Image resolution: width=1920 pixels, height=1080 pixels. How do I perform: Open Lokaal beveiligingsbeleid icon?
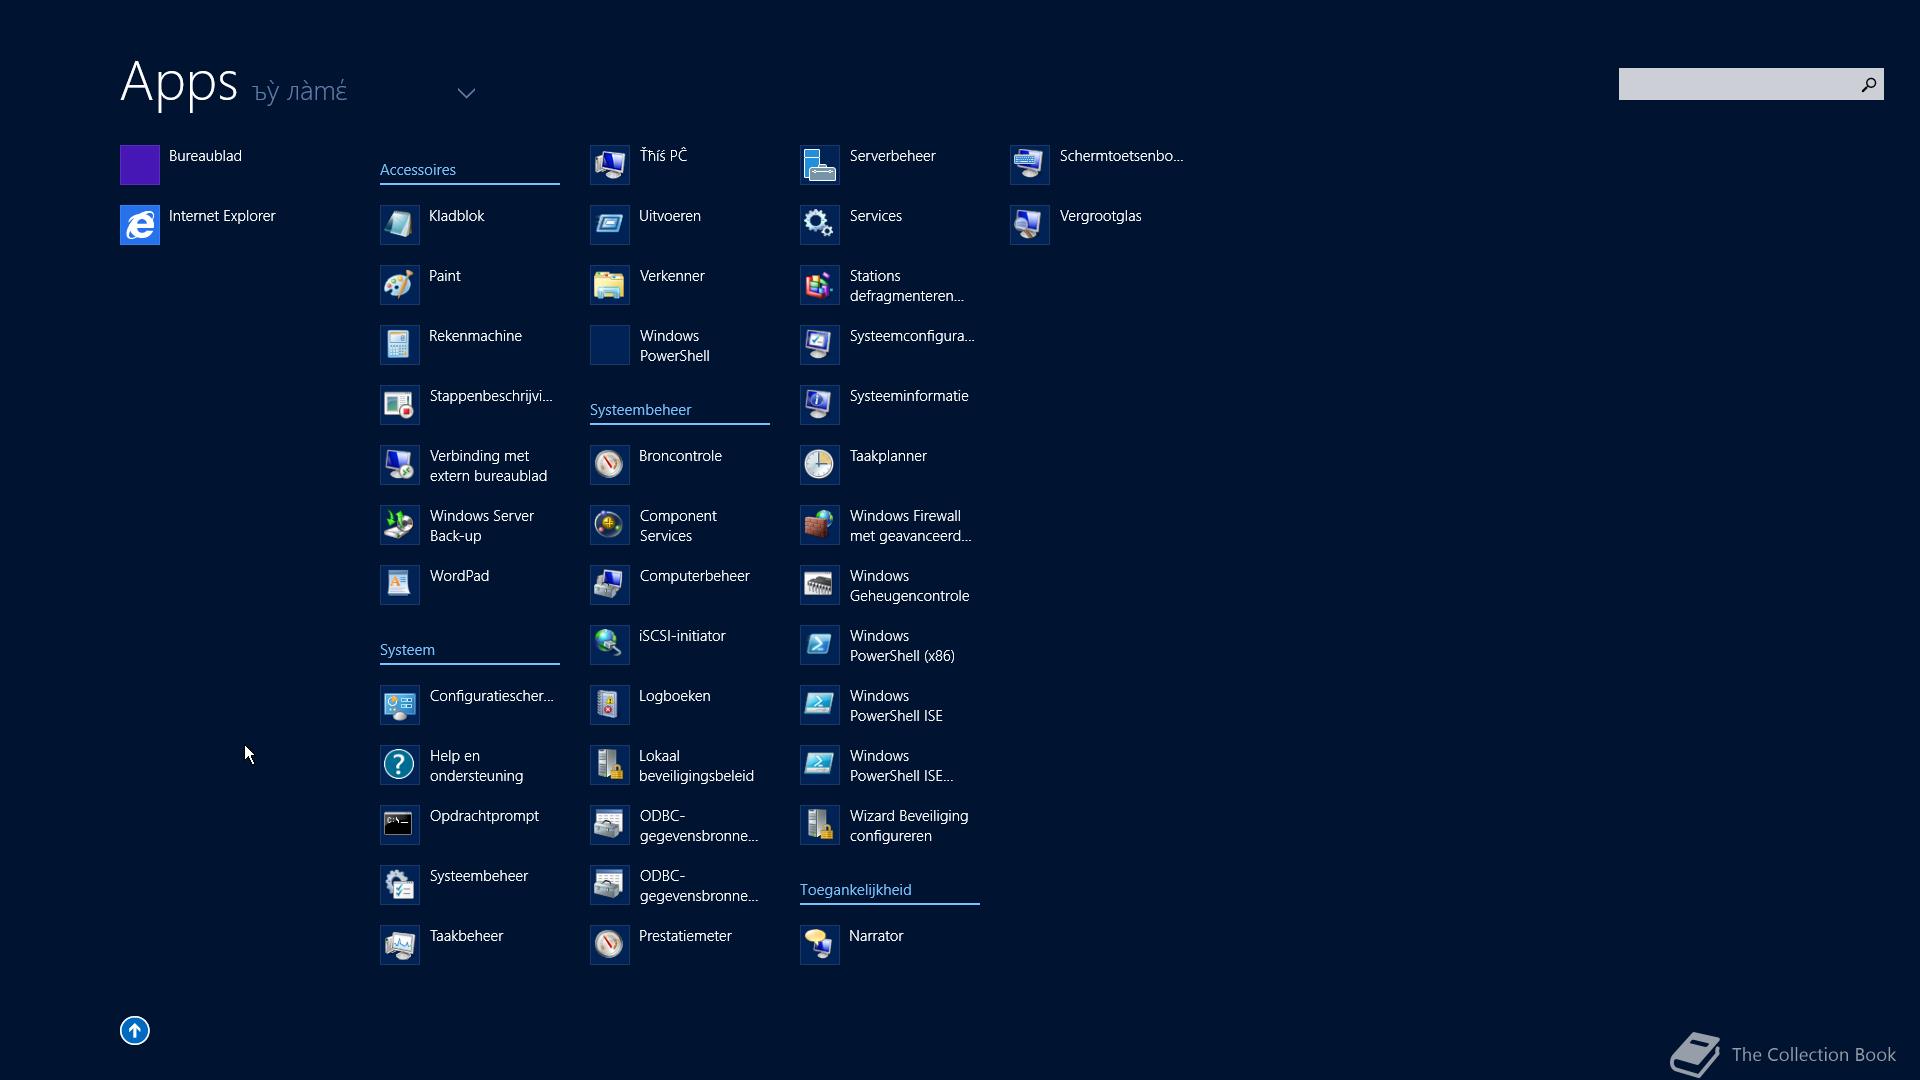610,765
